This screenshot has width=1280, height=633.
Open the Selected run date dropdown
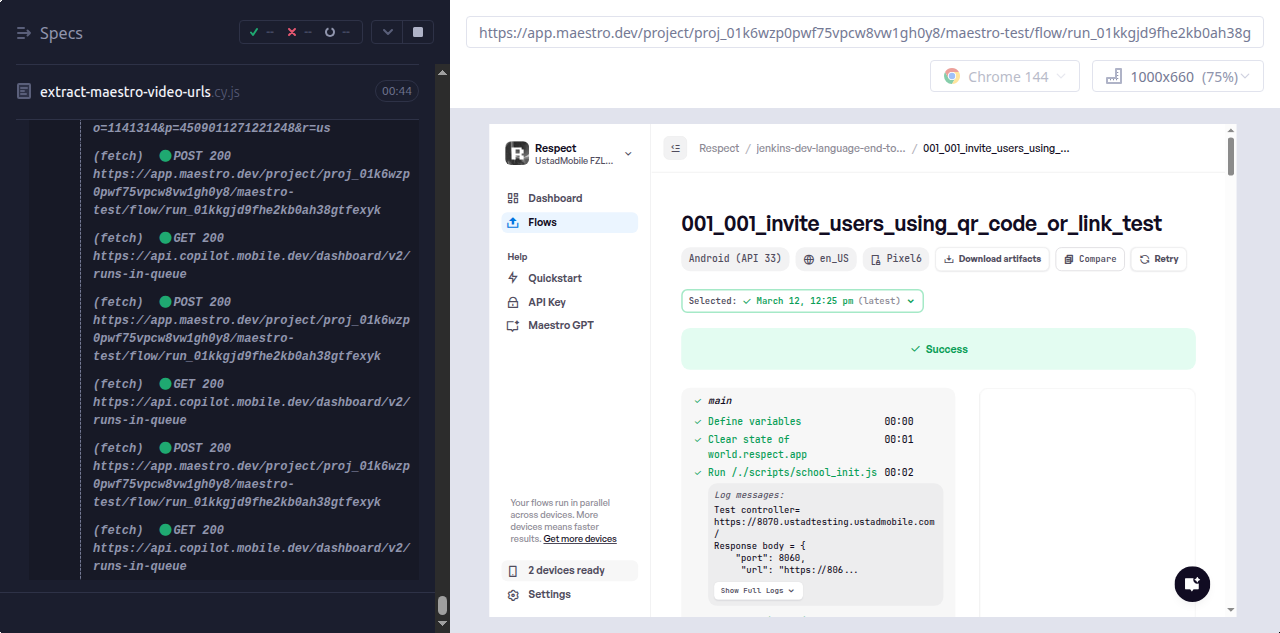tap(802, 301)
